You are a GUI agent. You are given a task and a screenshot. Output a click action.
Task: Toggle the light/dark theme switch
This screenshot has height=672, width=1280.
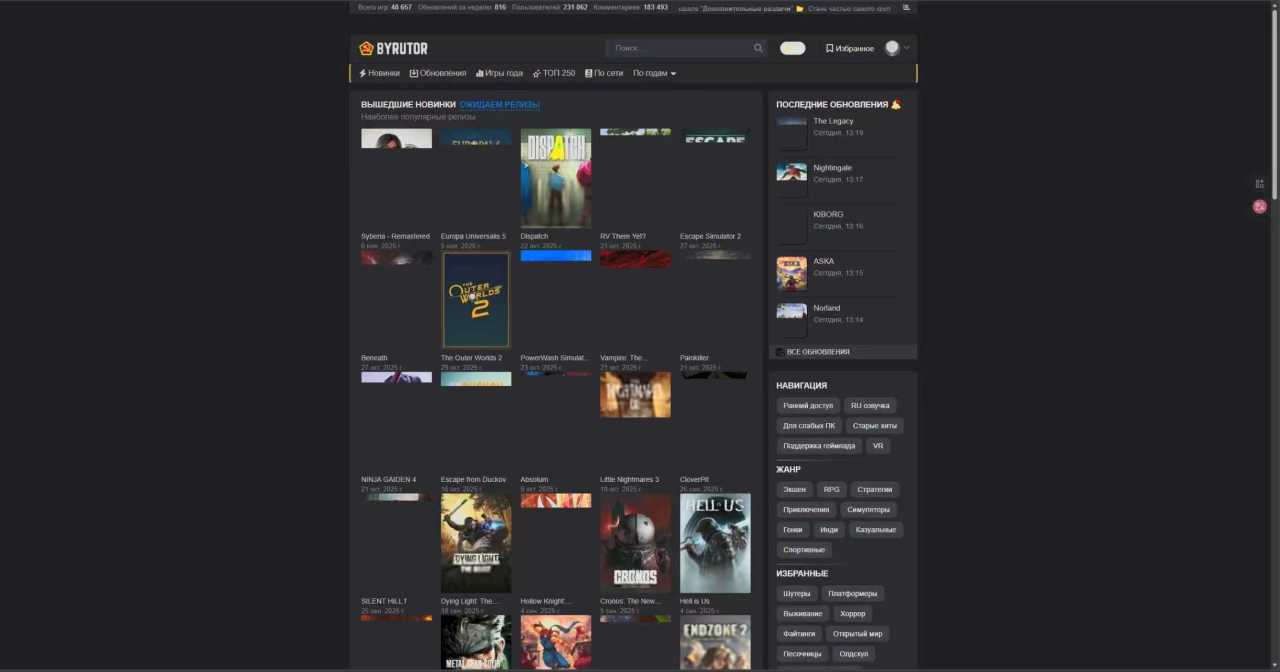pyautogui.click(x=793, y=48)
